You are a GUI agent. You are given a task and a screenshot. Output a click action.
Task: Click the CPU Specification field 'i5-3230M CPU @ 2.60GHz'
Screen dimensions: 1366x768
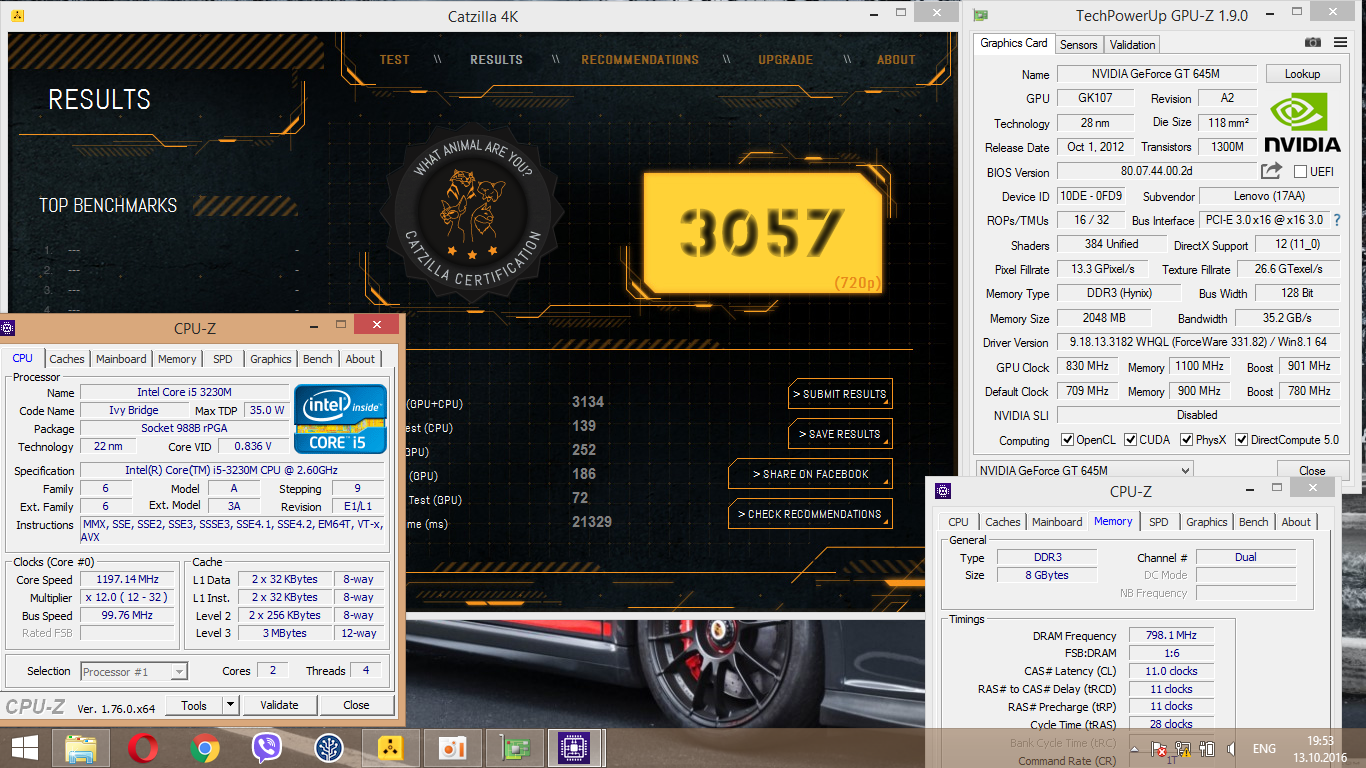pyautogui.click(x=232, y=471)
